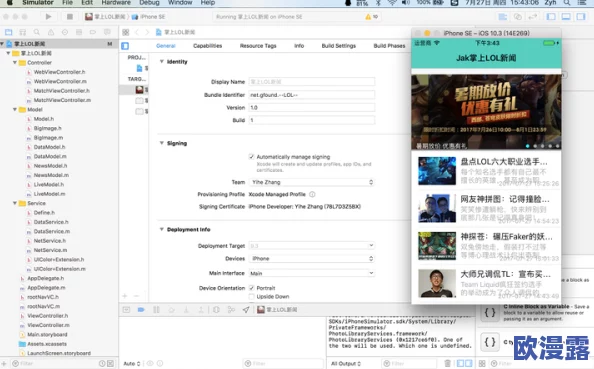Click the simulate location arrow icon

click(x=246, y=310)
